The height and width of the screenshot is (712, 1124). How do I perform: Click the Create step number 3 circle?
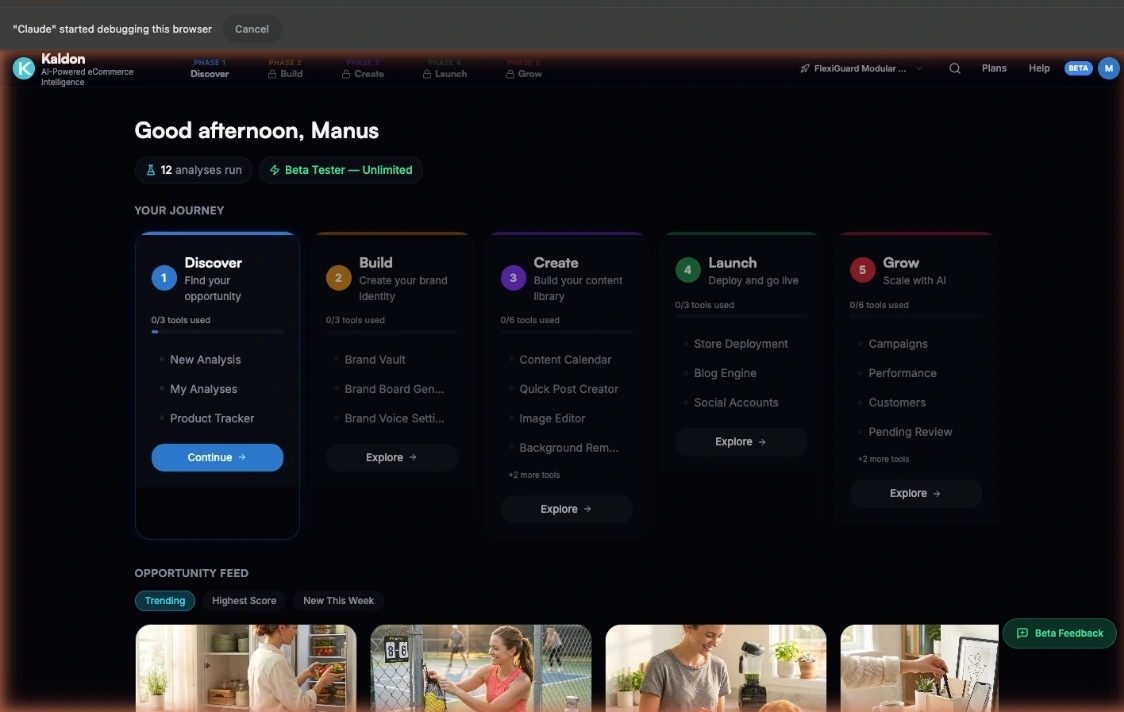point(513,277)
